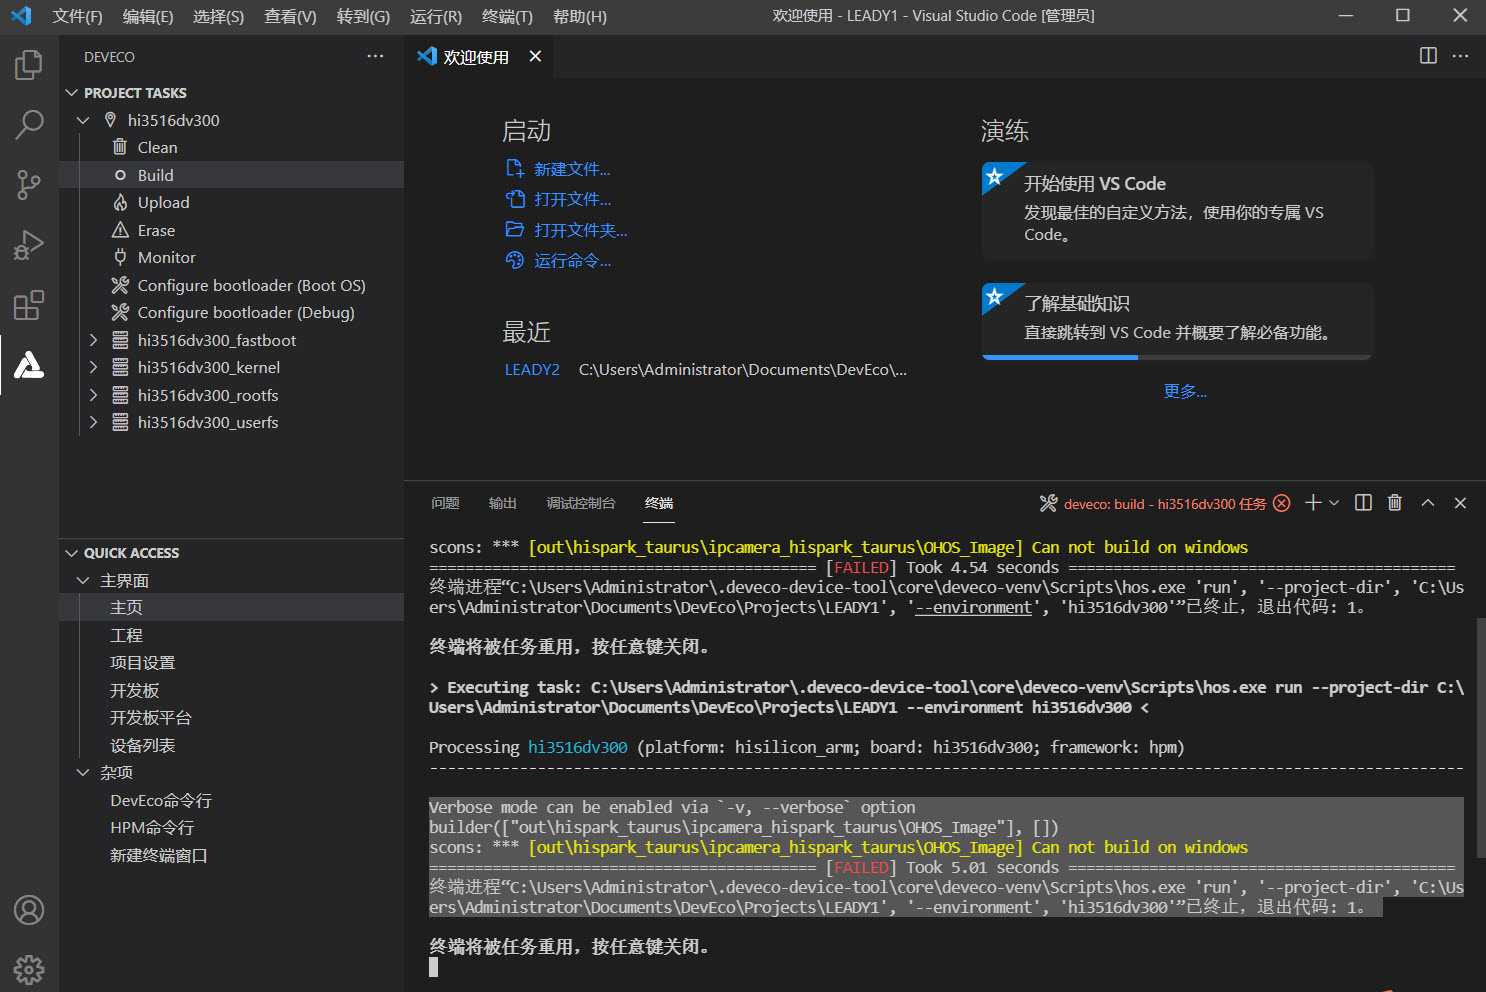
Task: Open the 开始使用 VS Code walkthrough card
Action: 1178,210
